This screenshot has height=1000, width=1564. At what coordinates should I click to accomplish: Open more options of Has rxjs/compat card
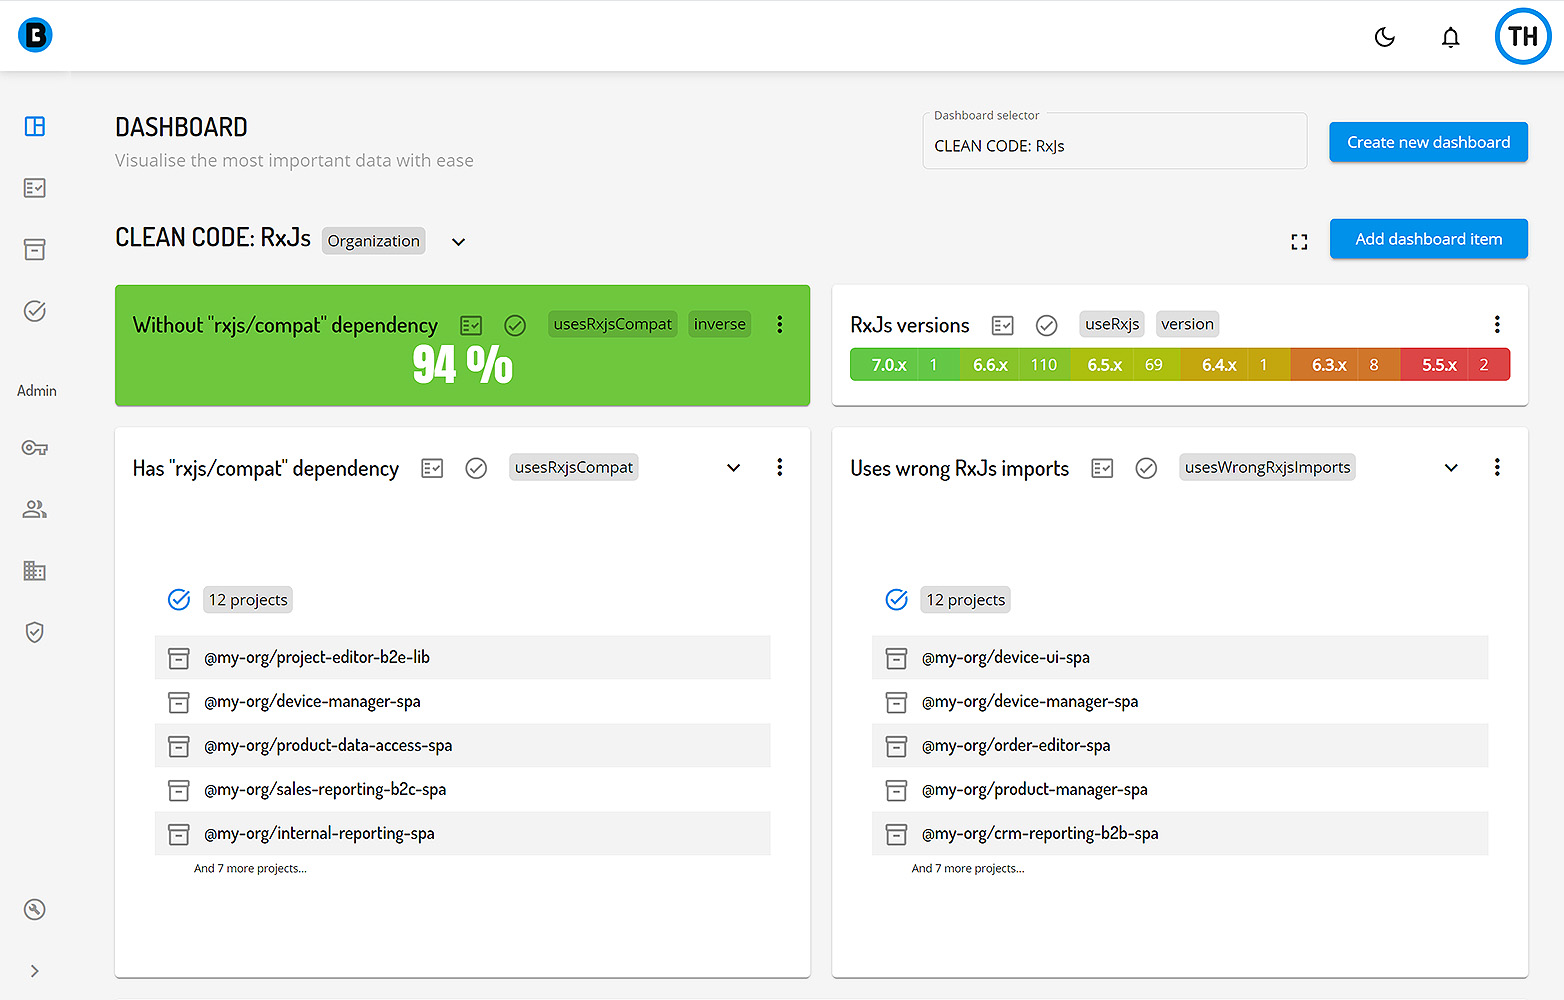780,467
